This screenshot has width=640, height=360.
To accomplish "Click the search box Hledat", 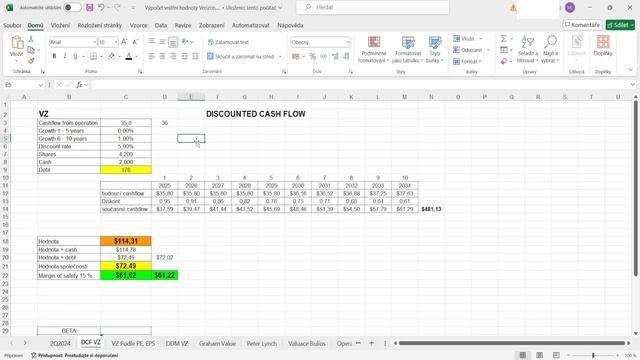I will tap(372, 7).
